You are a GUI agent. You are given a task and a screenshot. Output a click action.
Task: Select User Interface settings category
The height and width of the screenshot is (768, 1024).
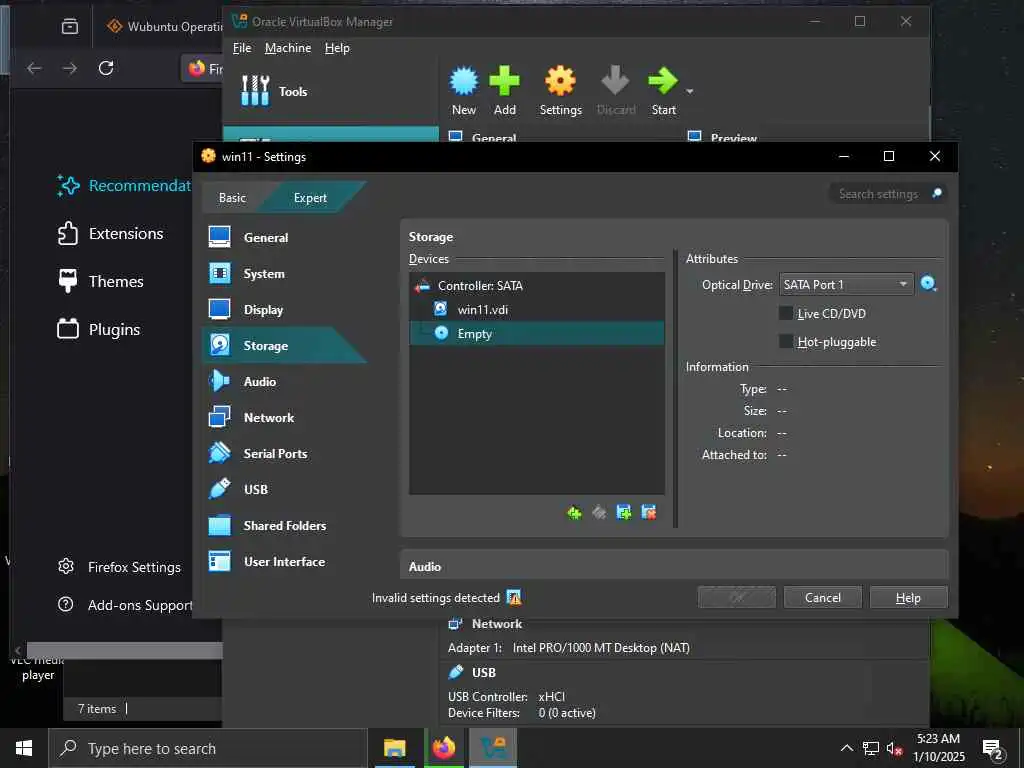pyautogui.click(x=283, y=561)
